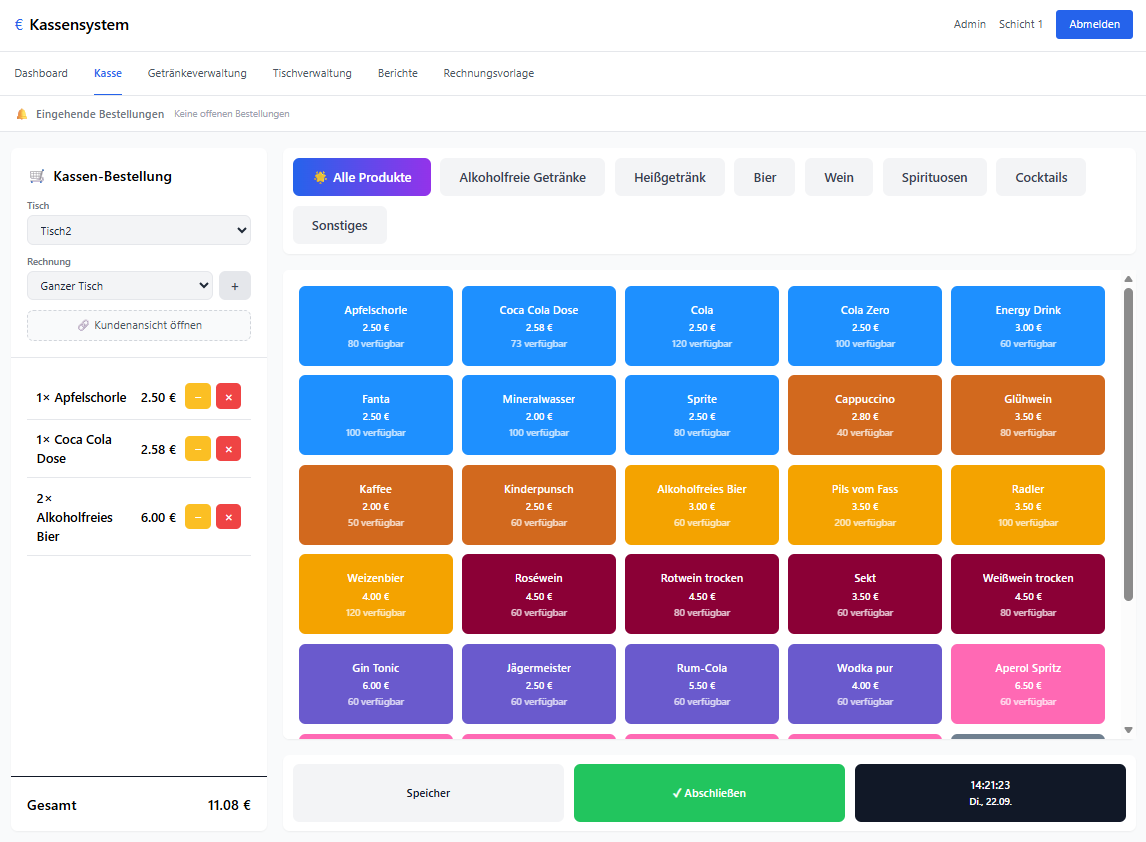Show the Heißgetränk category
This screenshot has width=1146, height=842.
coord(669,177)
